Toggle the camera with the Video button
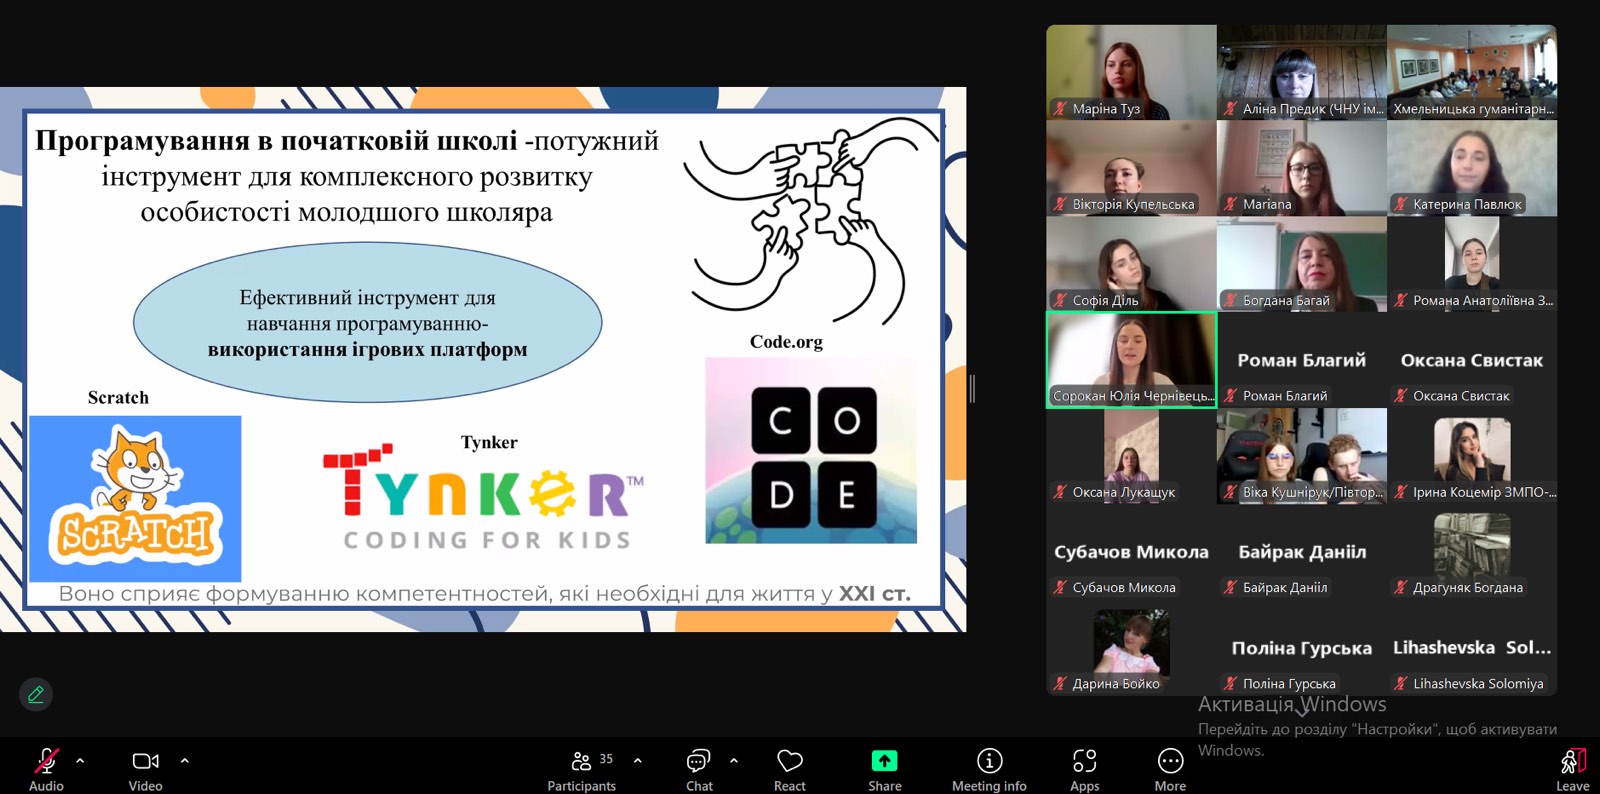Viewport: 1600px width, 794px height. coord(145,768)
